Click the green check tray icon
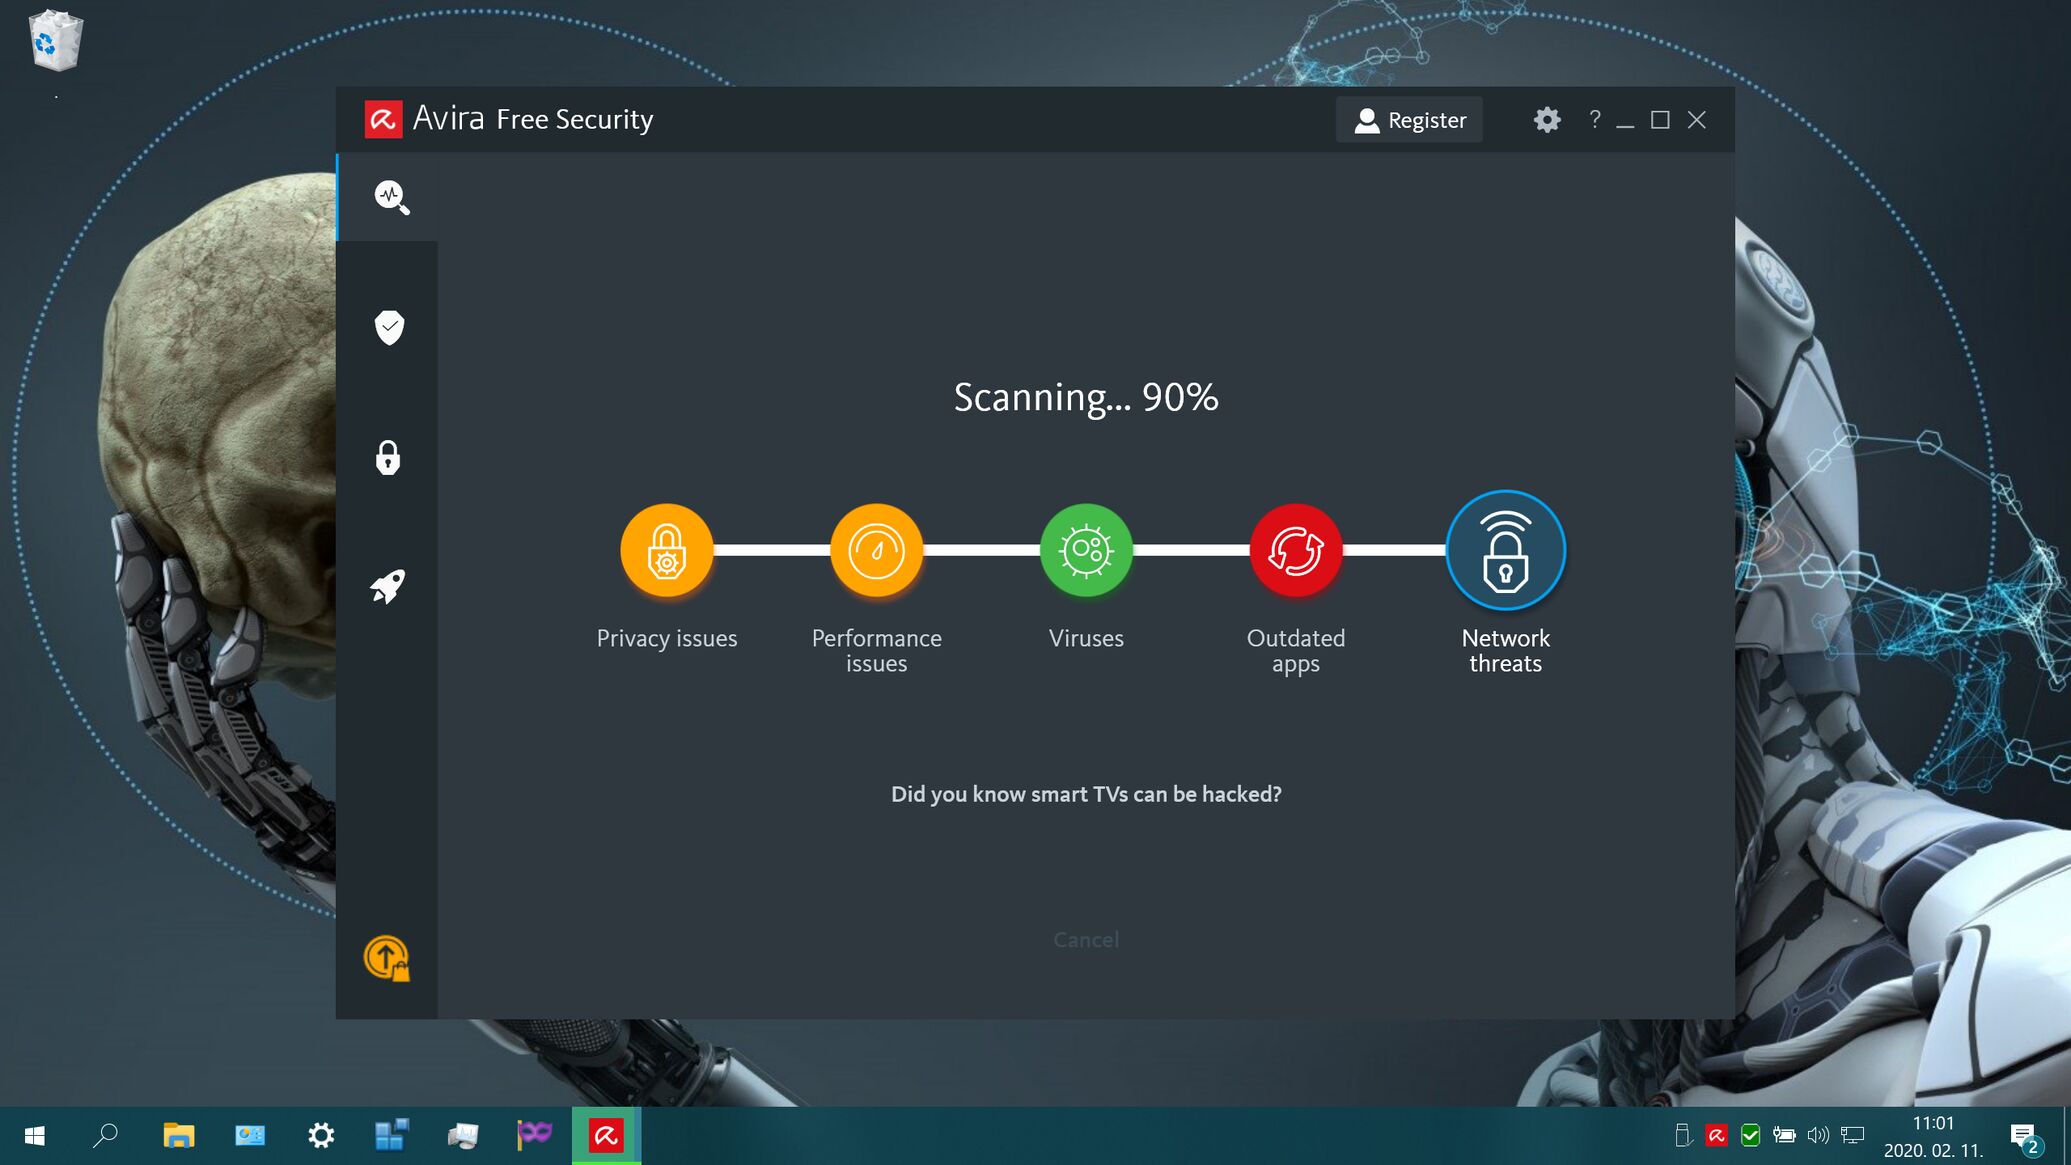 tap(1750, 1136)
